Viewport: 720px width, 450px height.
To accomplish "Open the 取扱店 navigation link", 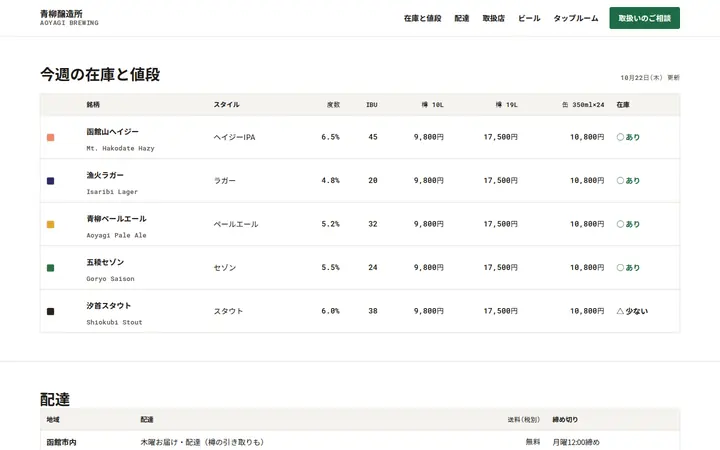I will (494, 18).
